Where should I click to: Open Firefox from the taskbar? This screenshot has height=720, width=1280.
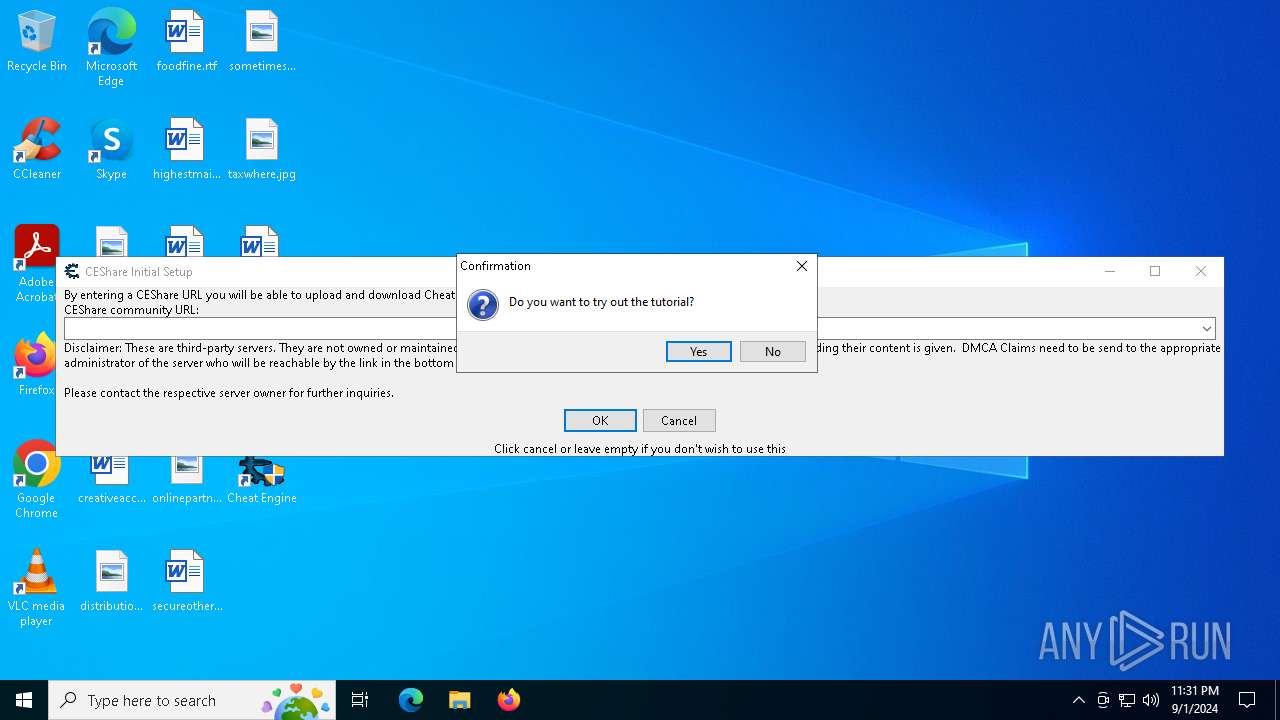click(508, 700)
